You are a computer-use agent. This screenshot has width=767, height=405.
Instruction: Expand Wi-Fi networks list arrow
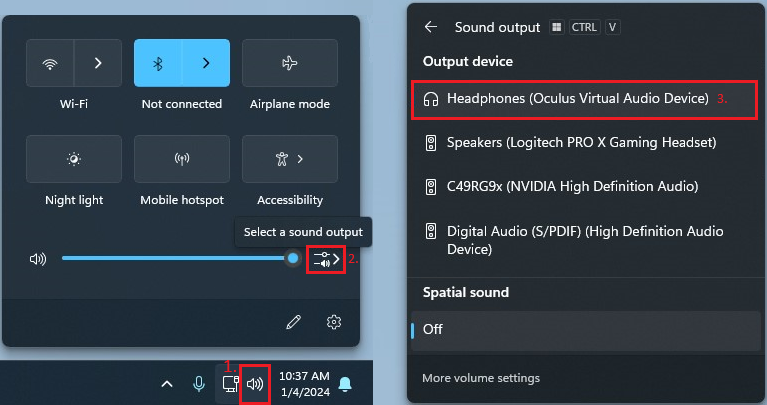pyautogui.click(x=98, y=63)
